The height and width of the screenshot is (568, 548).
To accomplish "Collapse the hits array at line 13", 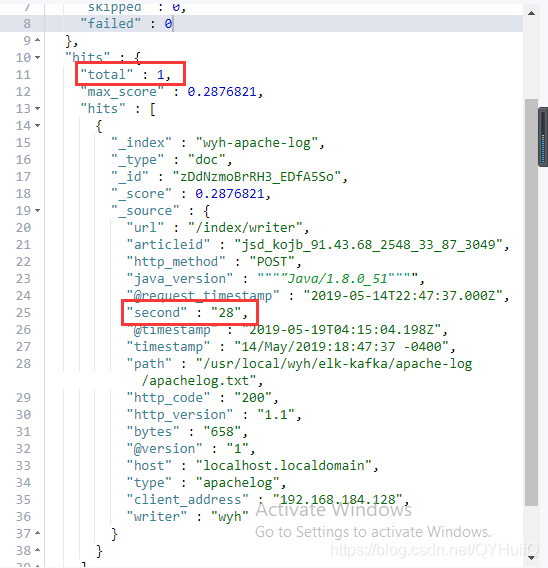I will 37,109.
